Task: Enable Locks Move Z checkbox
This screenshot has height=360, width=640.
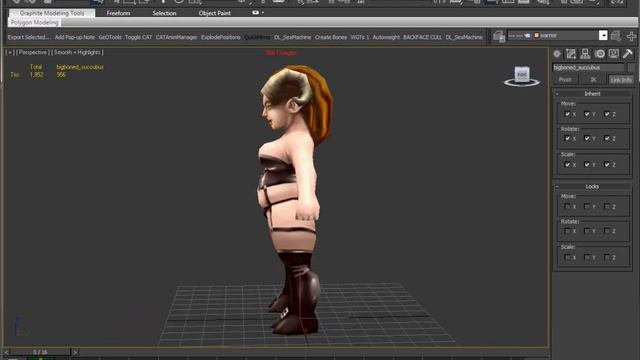Action: (x=607, y=207)
